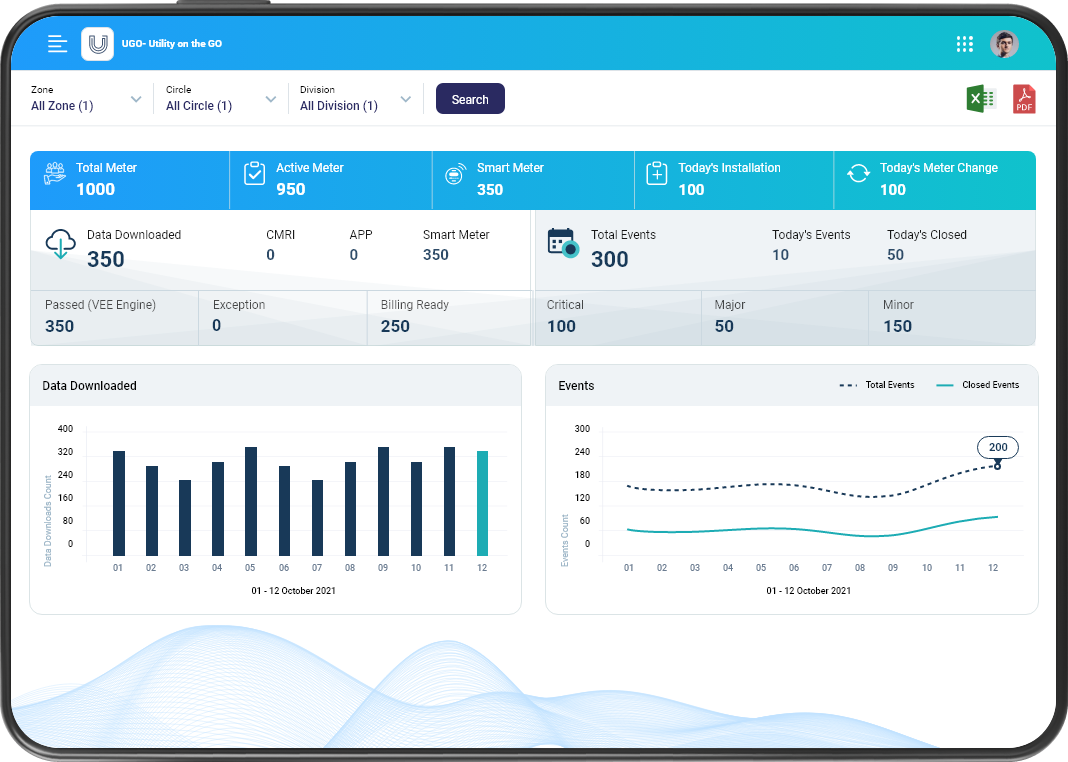Export dashboard as PDF
The height and width of the screenshot is (762, 1068).
1024,99
